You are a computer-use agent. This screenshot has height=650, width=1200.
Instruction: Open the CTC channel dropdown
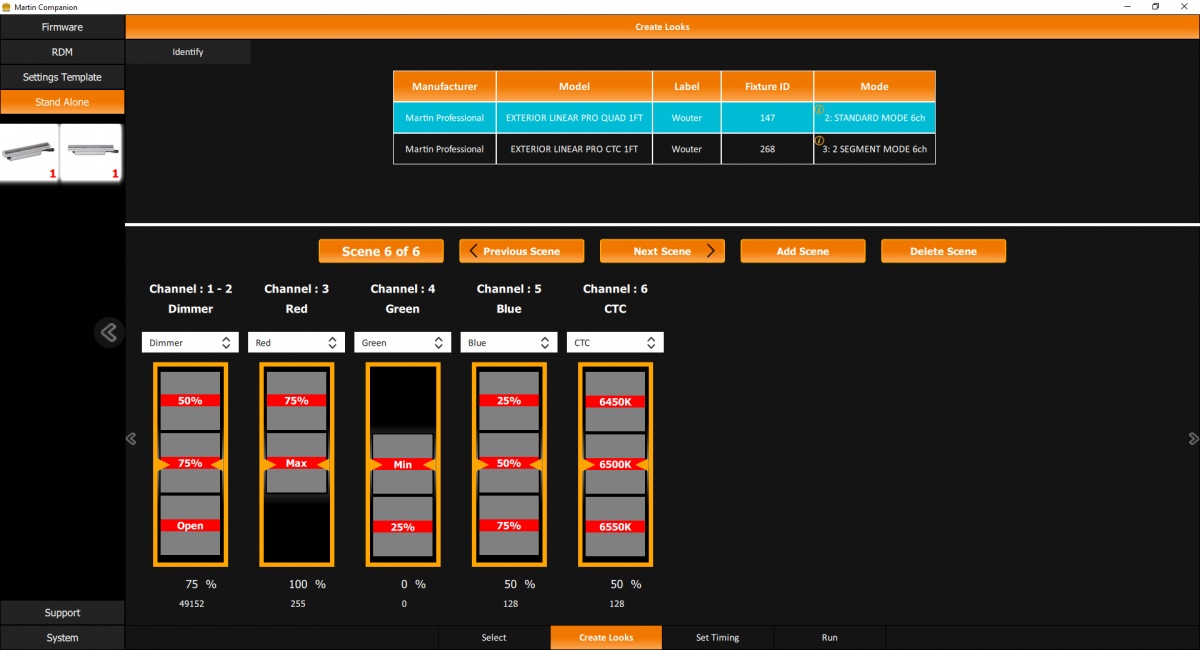615,343
